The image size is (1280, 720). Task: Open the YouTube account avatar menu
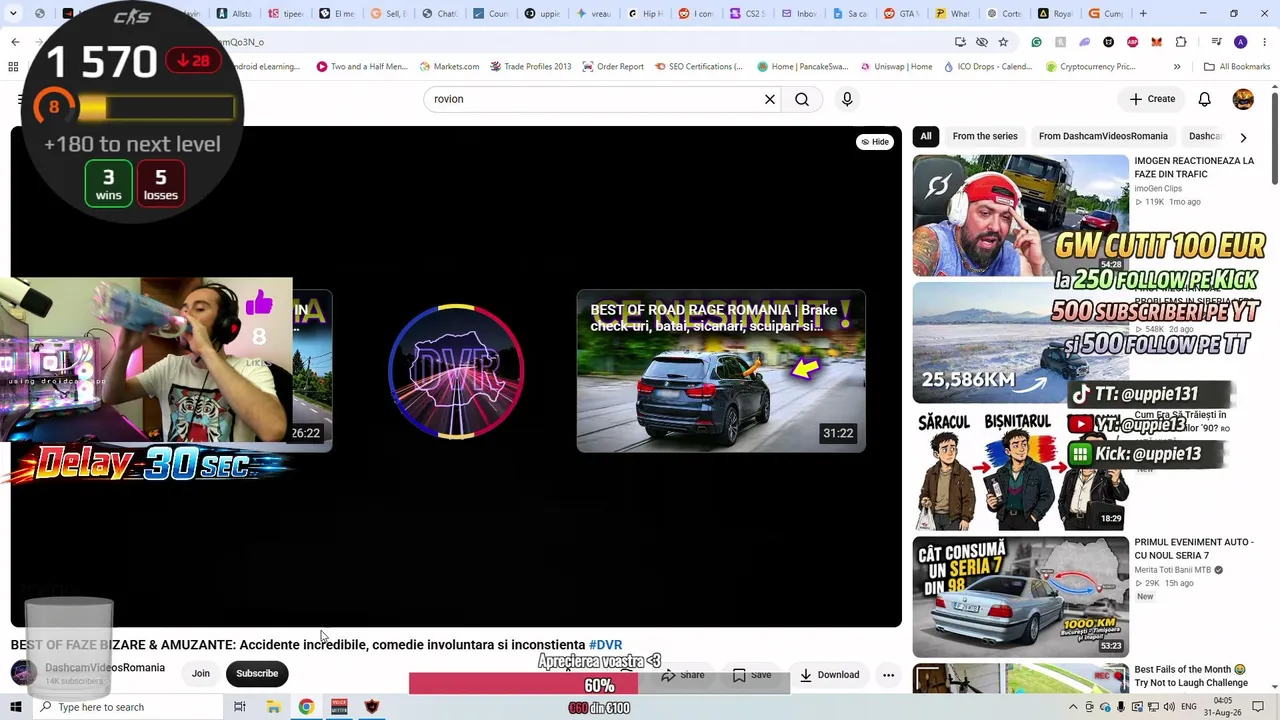(1243, 99)
